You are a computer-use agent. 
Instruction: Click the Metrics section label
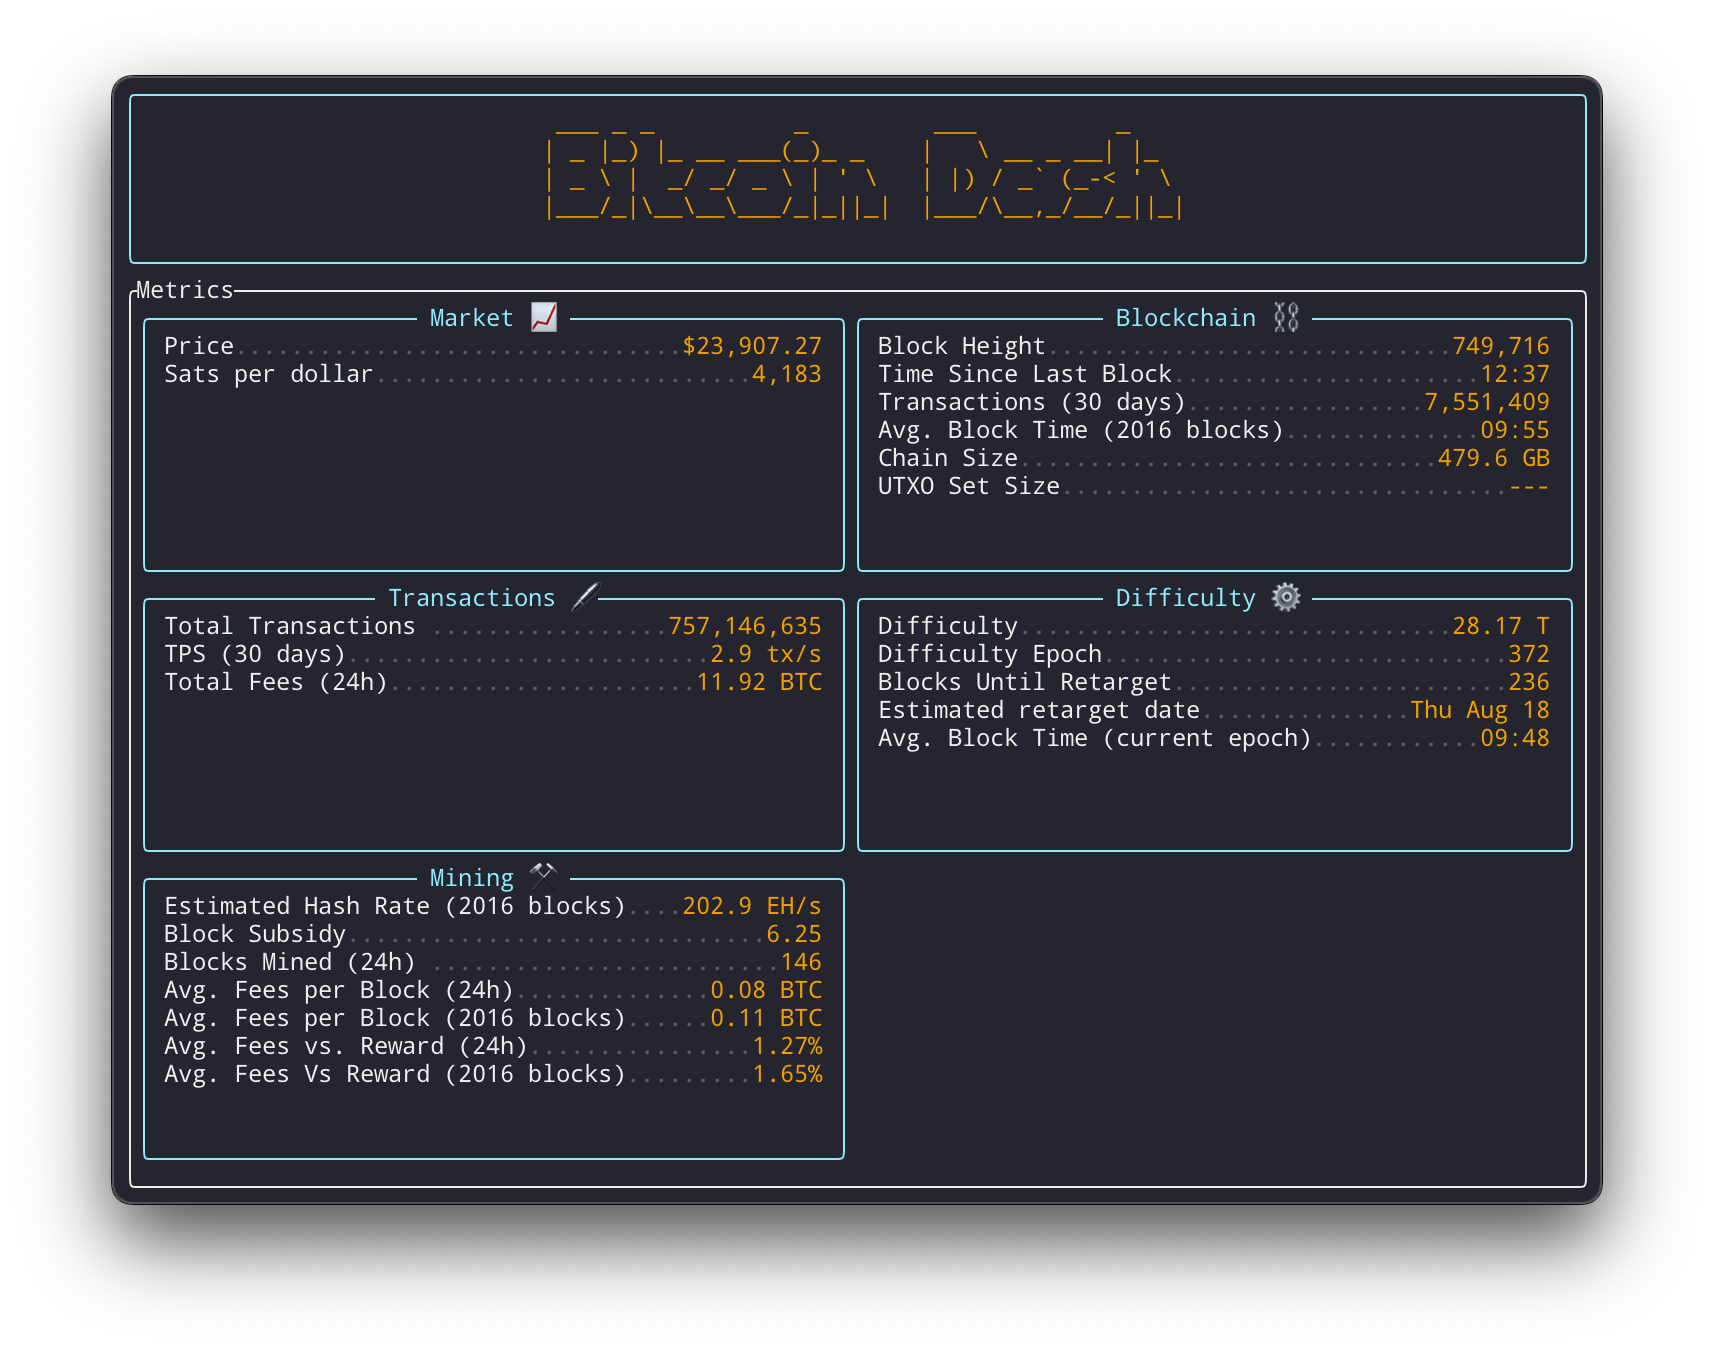(185, 290)
